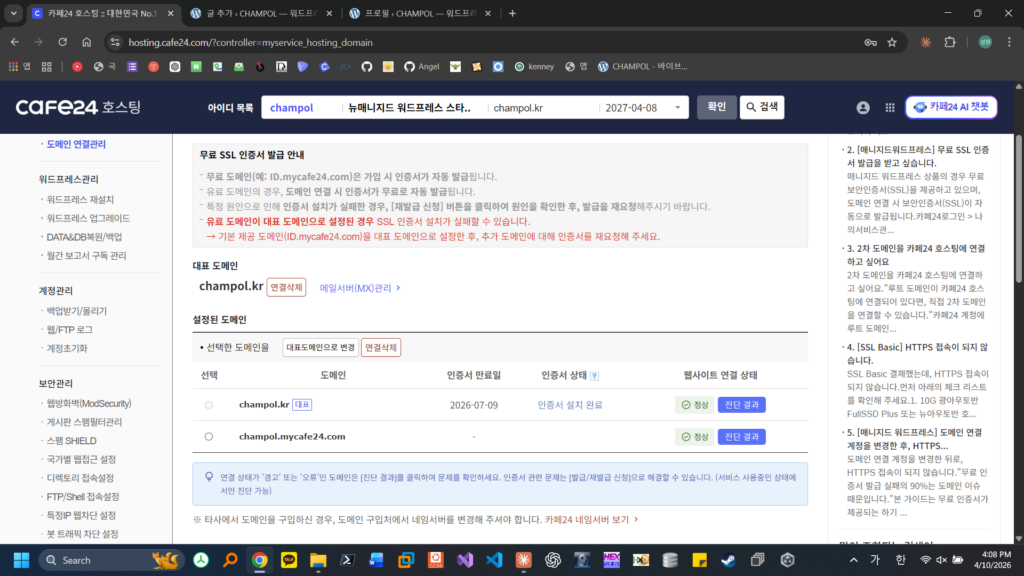Open the user profile account icon
The width and height of the screenshot is (1024, 576).
[863, 108]
